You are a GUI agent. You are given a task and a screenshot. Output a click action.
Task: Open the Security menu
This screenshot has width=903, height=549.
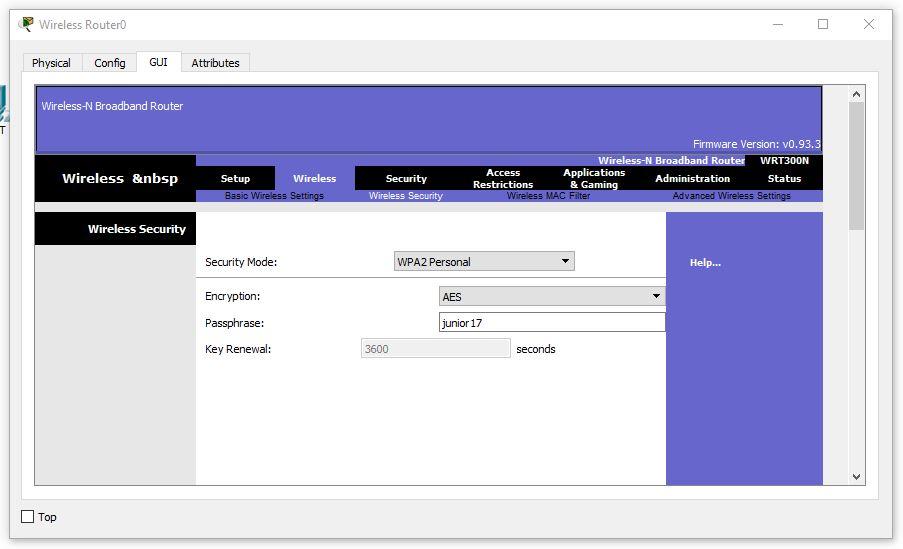[406, 179]
